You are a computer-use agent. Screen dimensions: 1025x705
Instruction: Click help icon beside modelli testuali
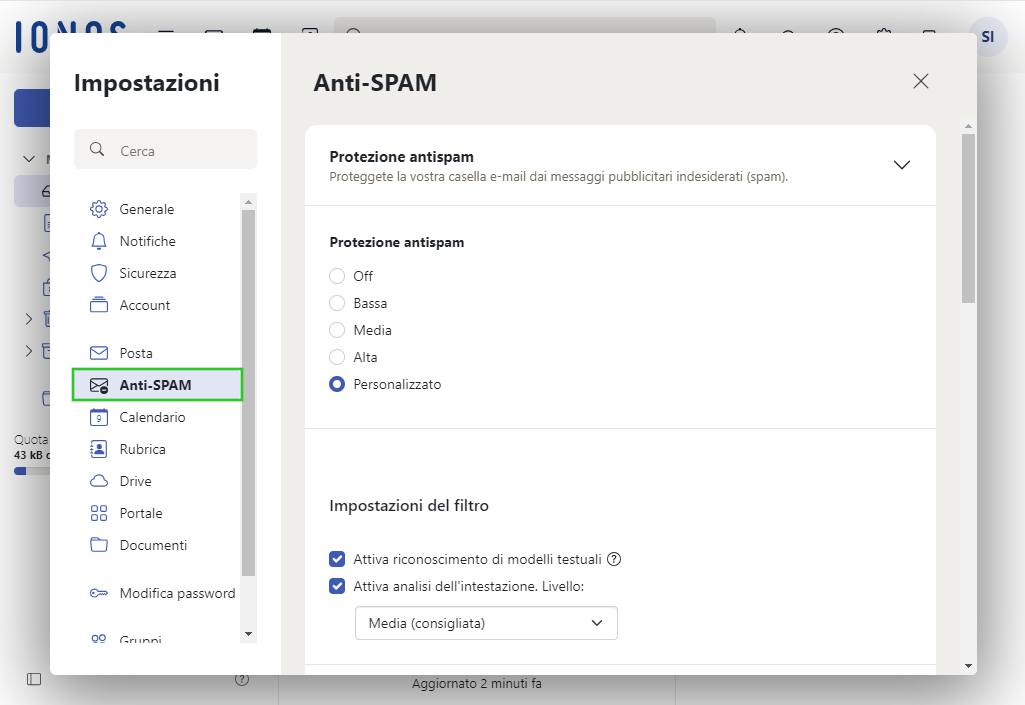(614, 559)
